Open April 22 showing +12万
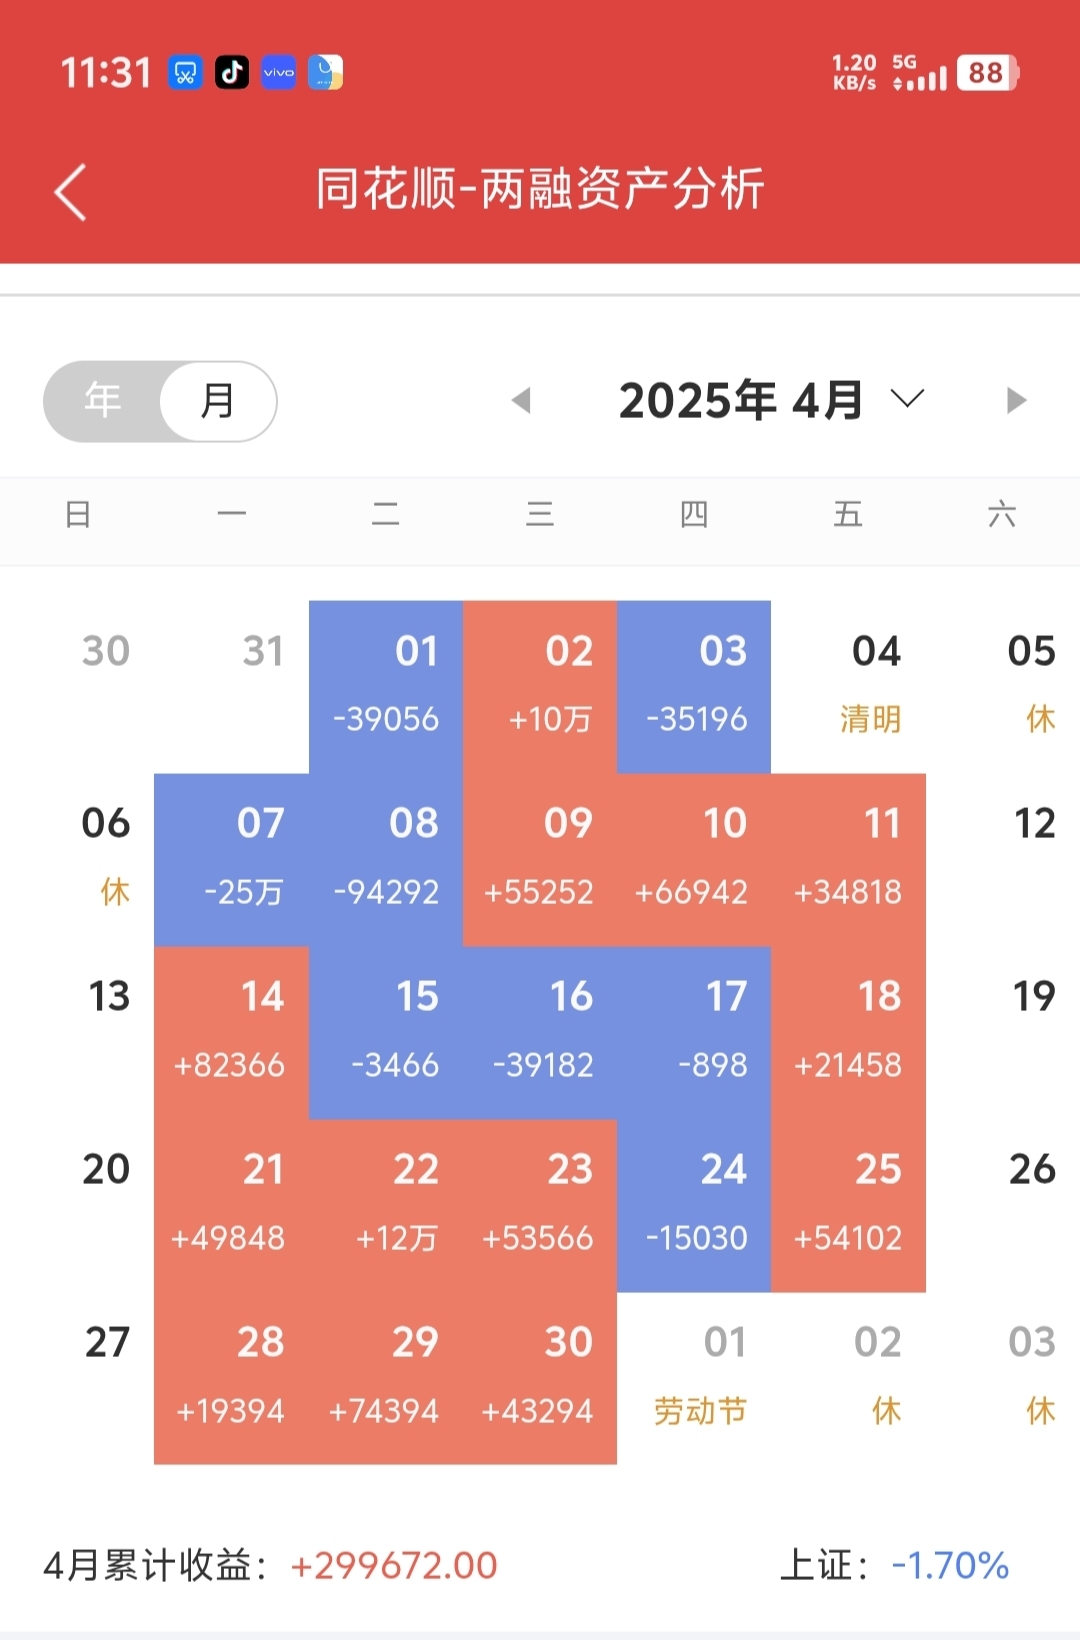The height and width of the screenshot is (1640, 1080). pos(386,1205)
